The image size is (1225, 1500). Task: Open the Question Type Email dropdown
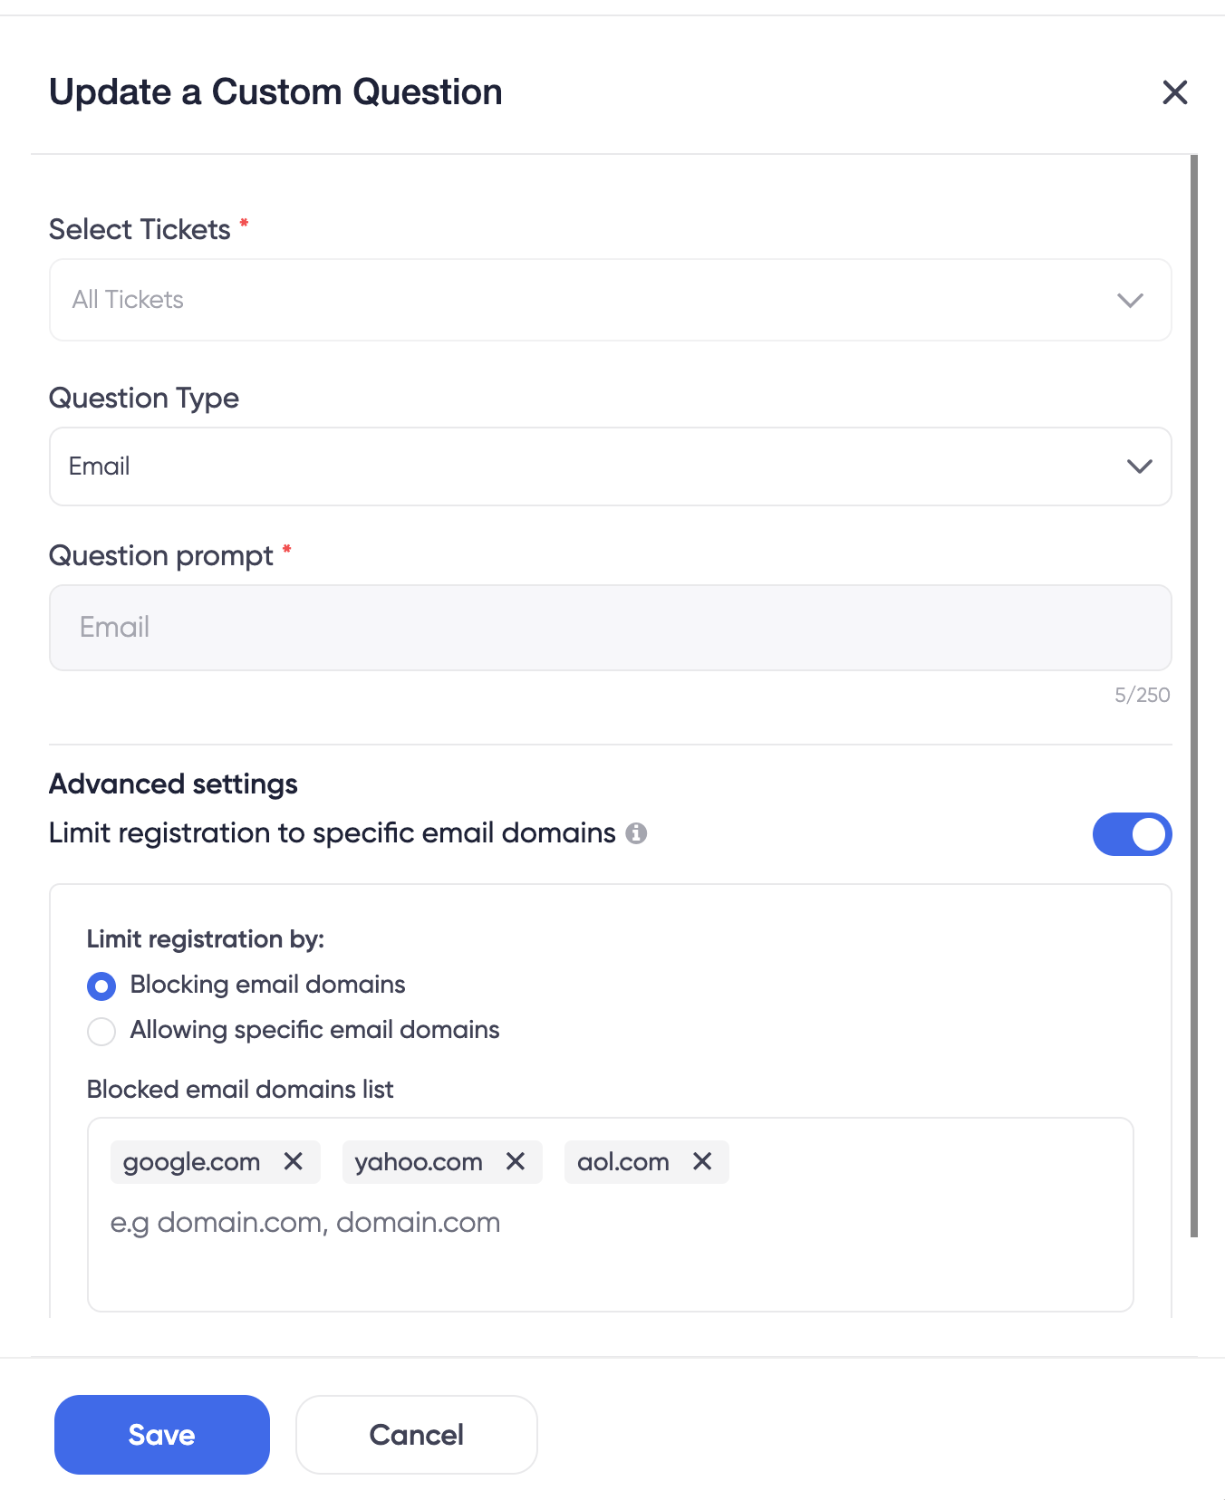click(600, 466)
